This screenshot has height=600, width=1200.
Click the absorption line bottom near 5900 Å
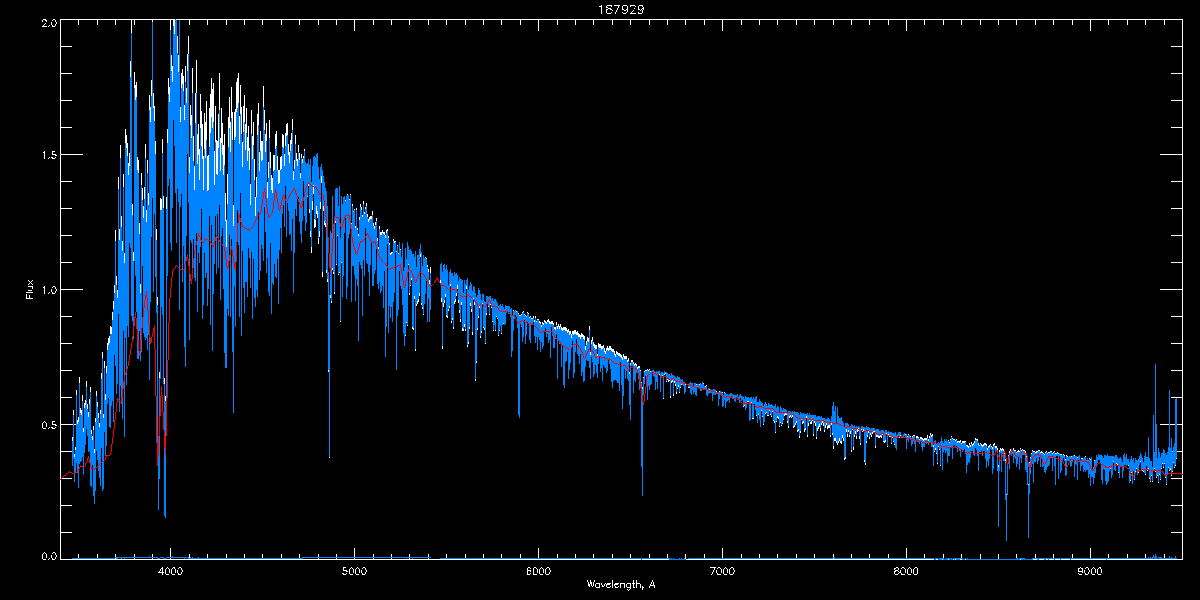[519, 414]
